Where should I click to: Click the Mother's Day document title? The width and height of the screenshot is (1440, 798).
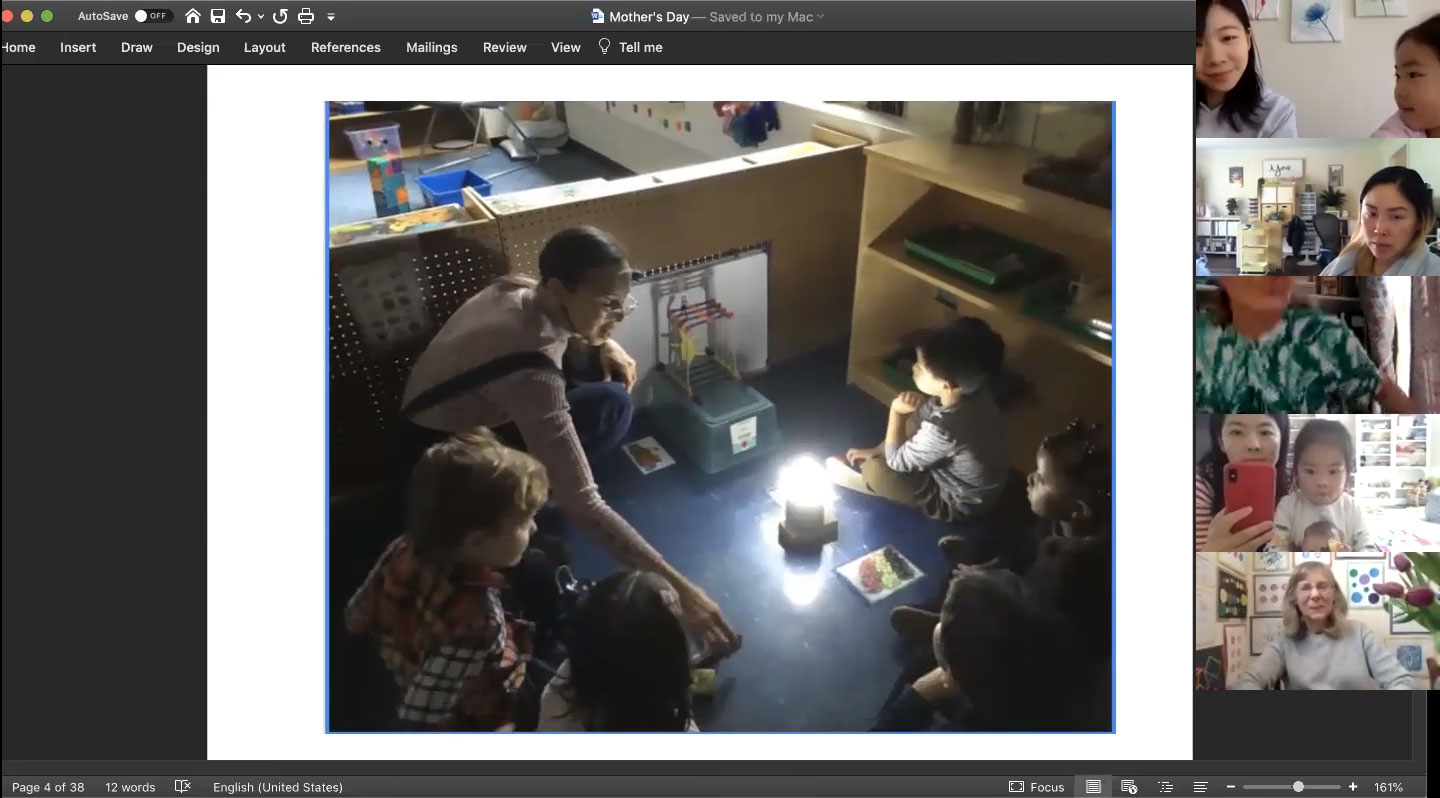pyautogui.click(x=649, y=17)
